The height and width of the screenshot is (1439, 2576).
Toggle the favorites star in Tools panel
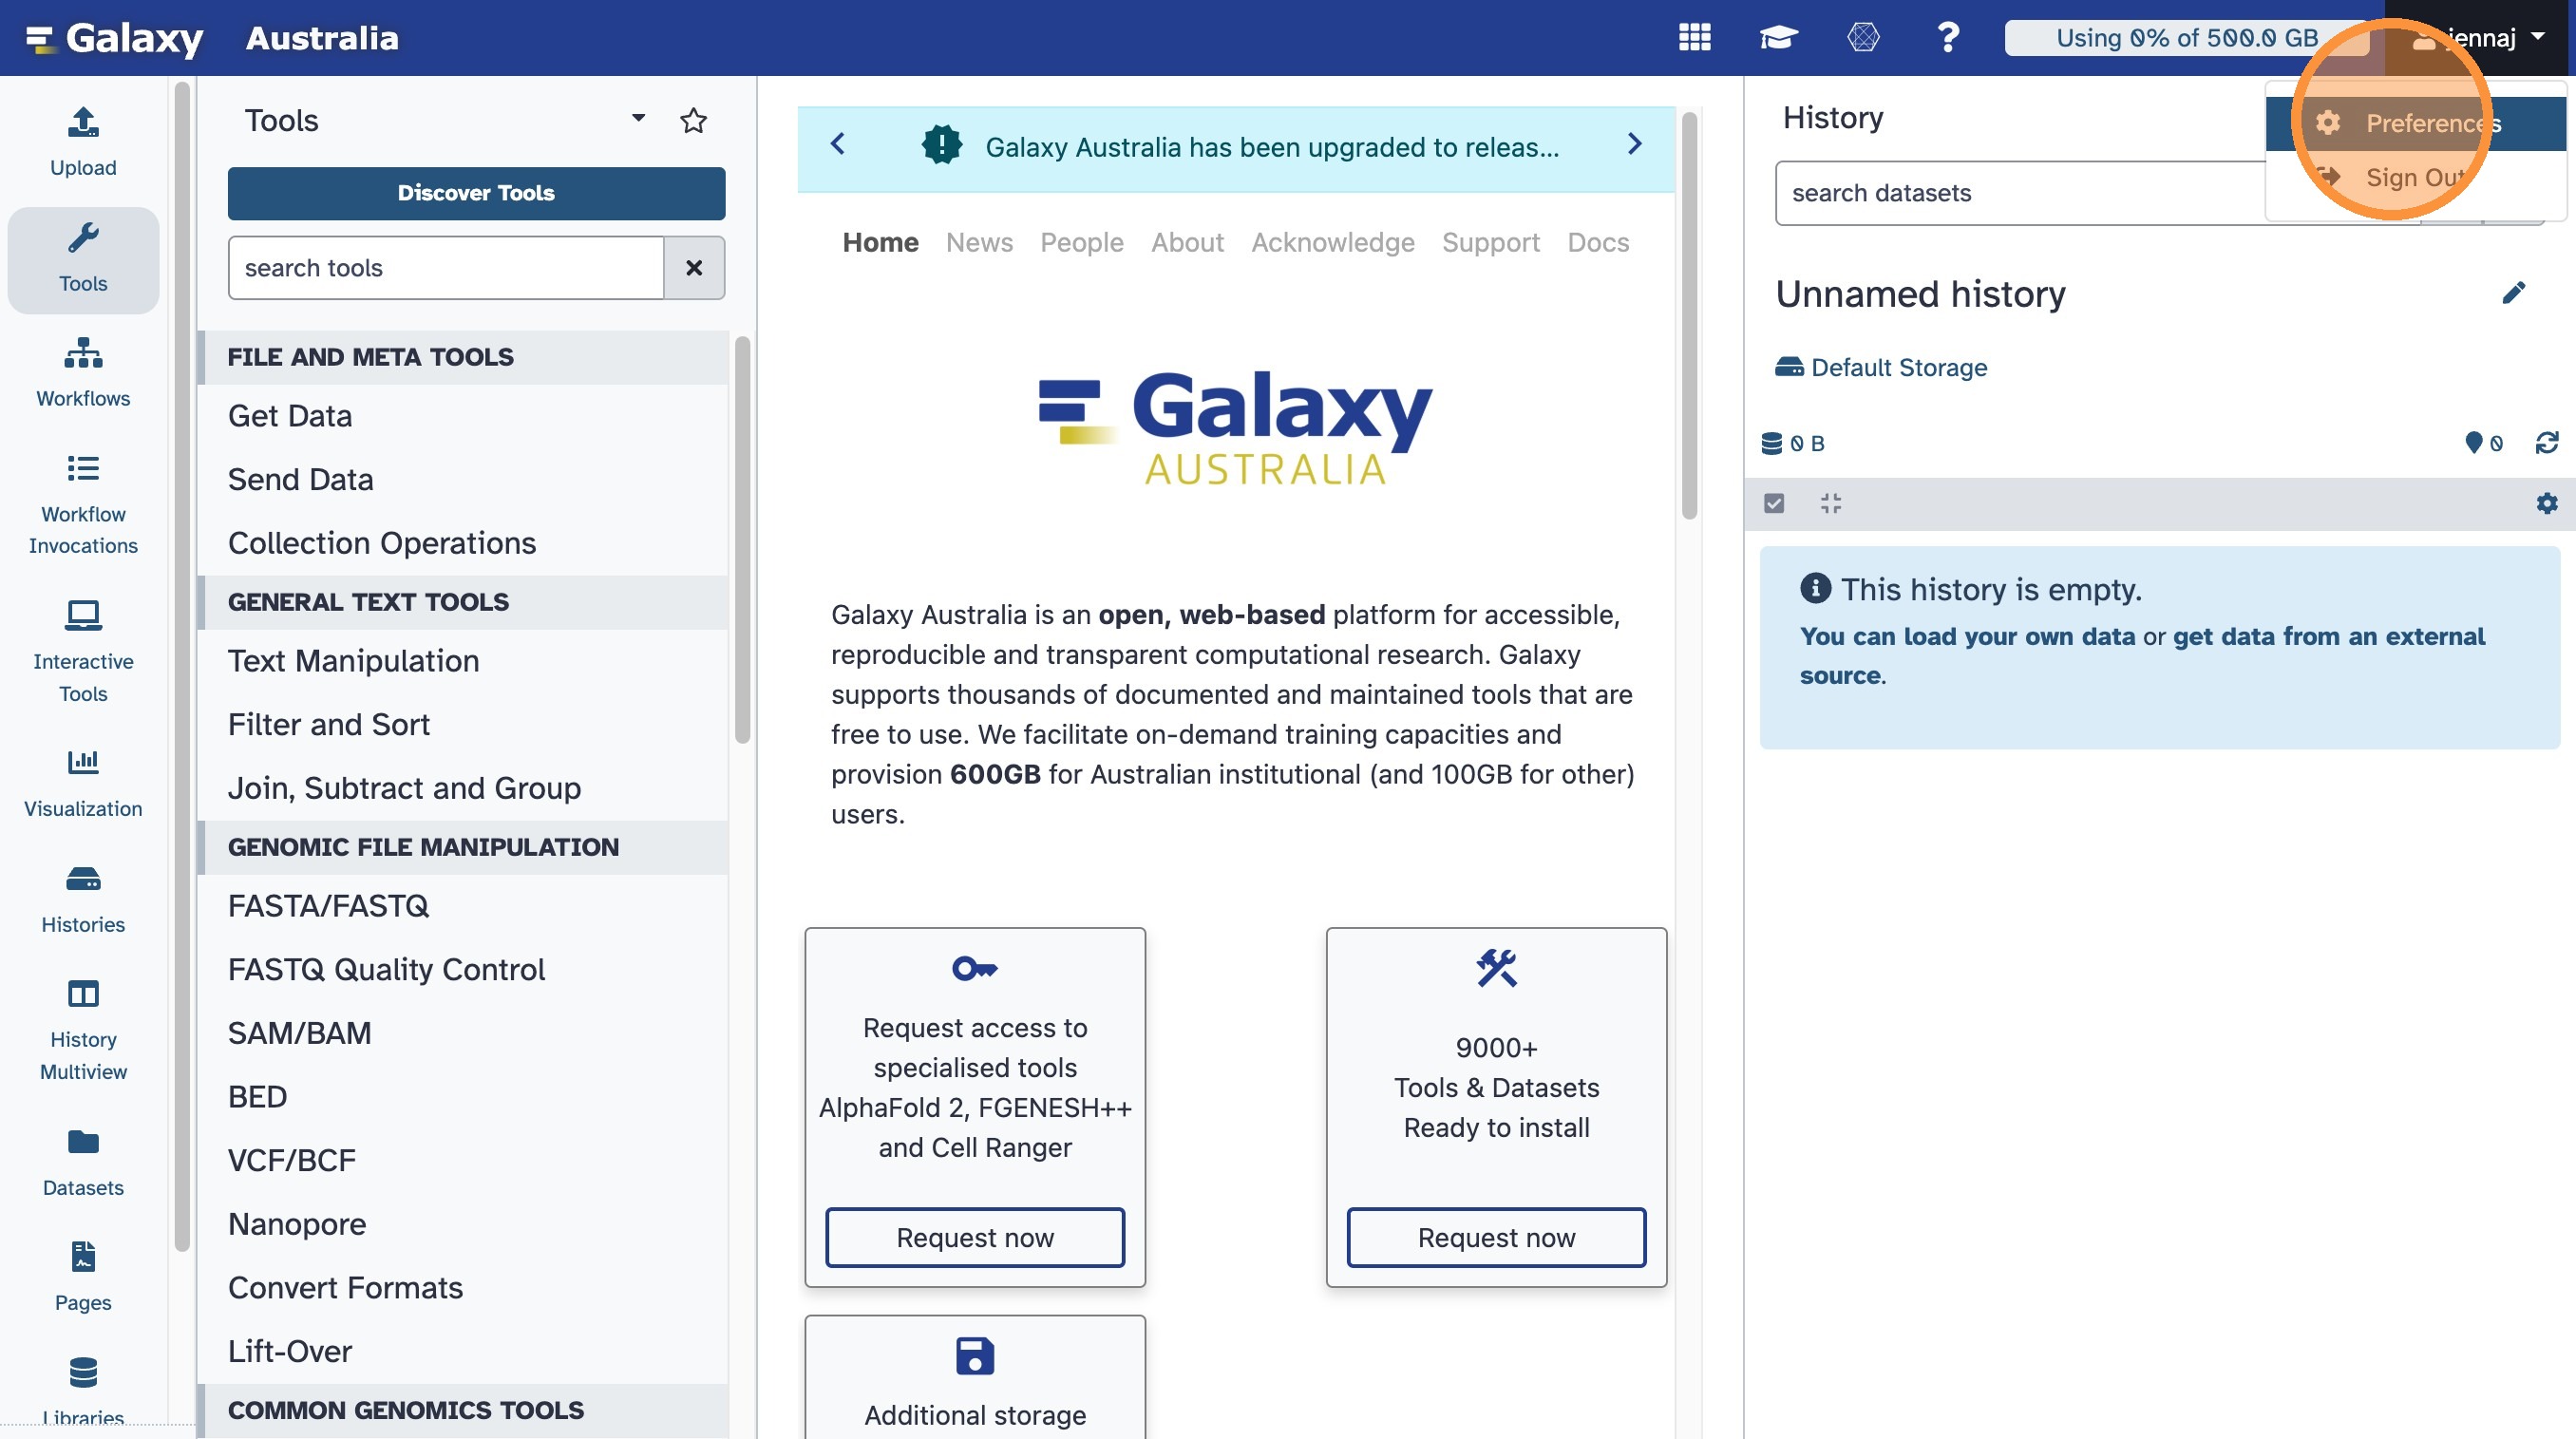(x=693, y=121)
